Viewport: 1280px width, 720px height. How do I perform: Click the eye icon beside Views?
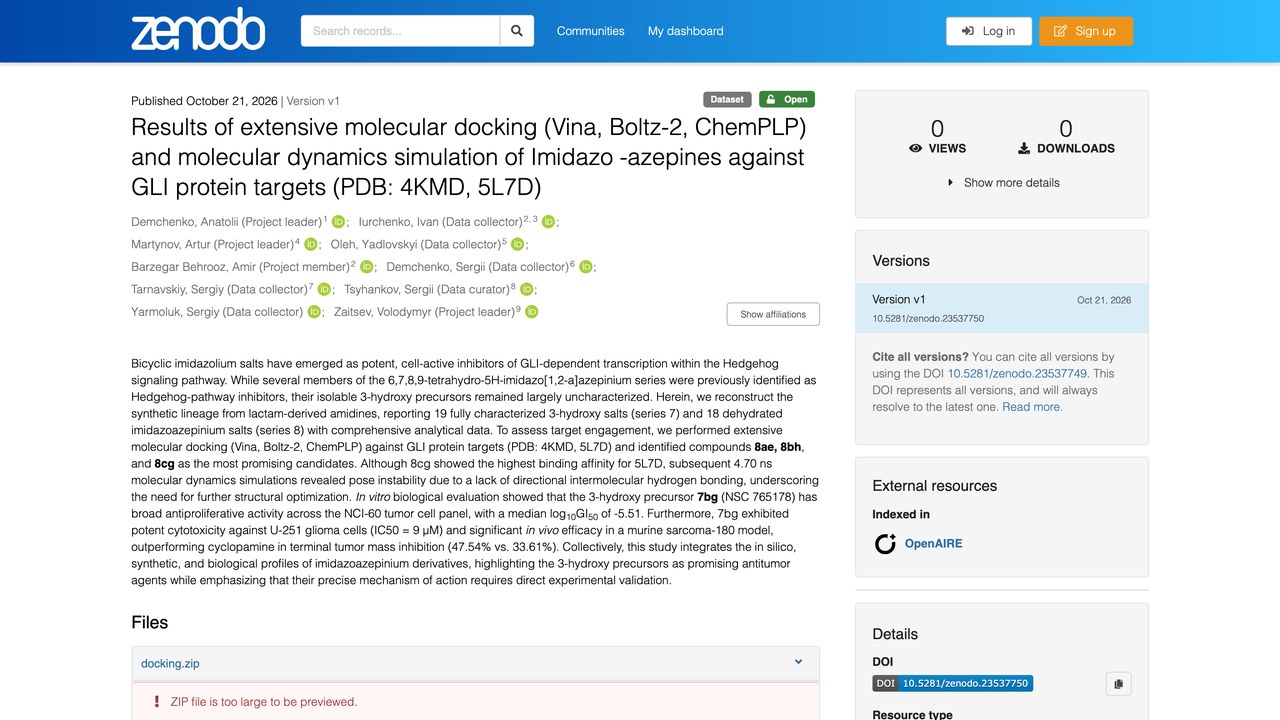(915, 148)
